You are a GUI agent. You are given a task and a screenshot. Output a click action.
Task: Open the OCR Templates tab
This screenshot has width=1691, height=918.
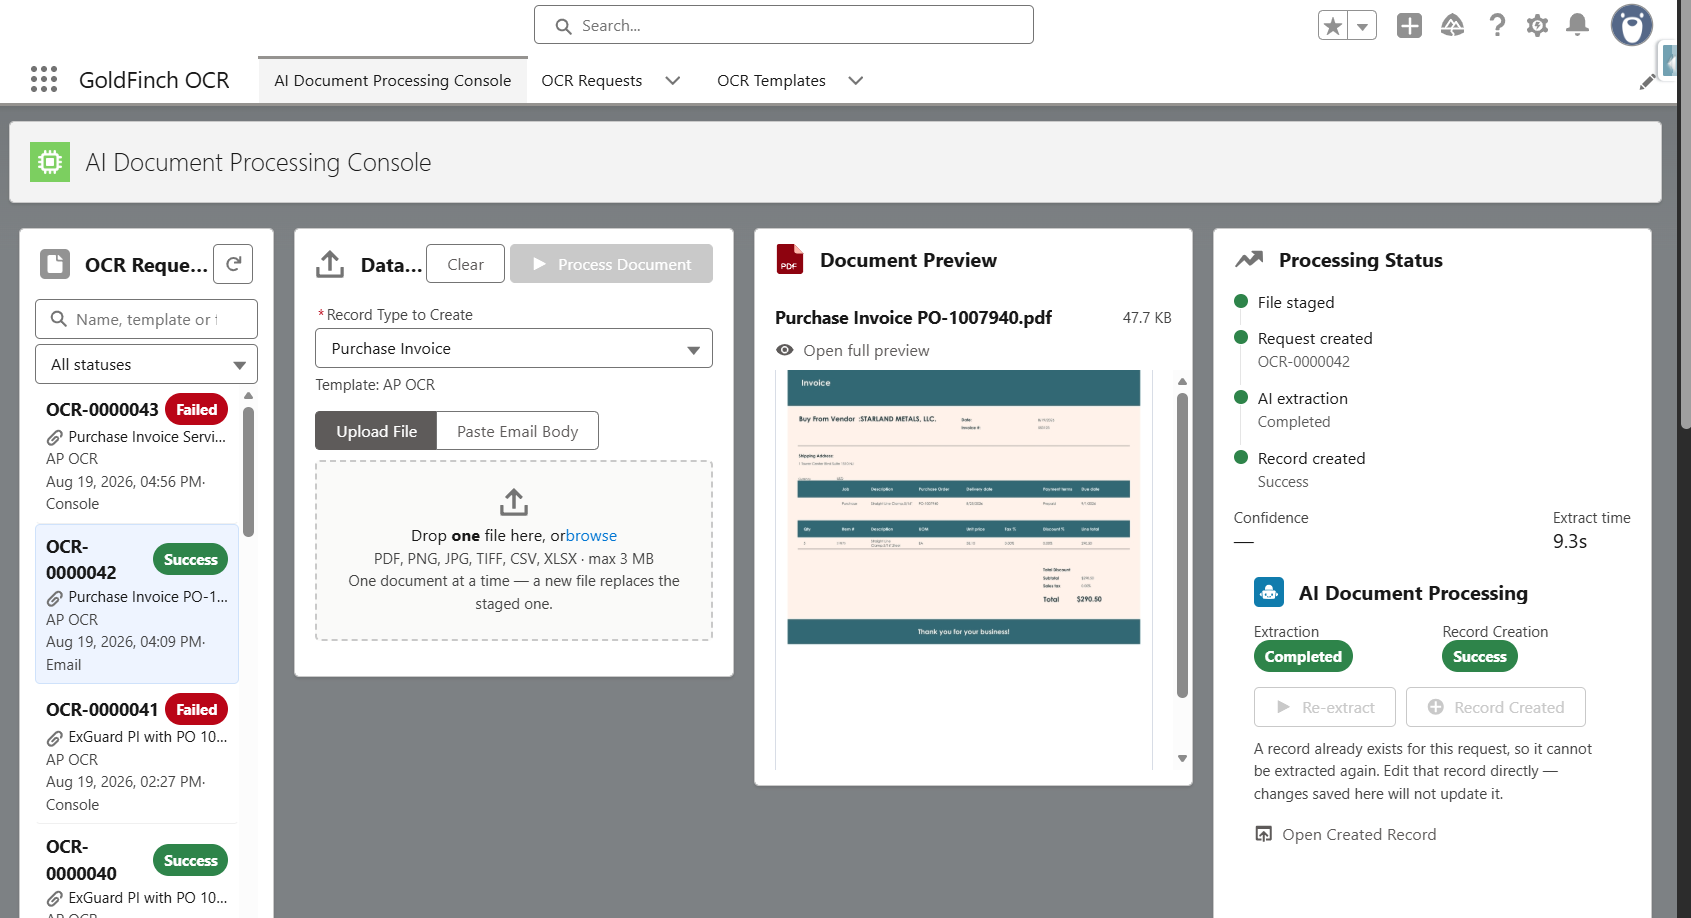[x=771, y=80]
